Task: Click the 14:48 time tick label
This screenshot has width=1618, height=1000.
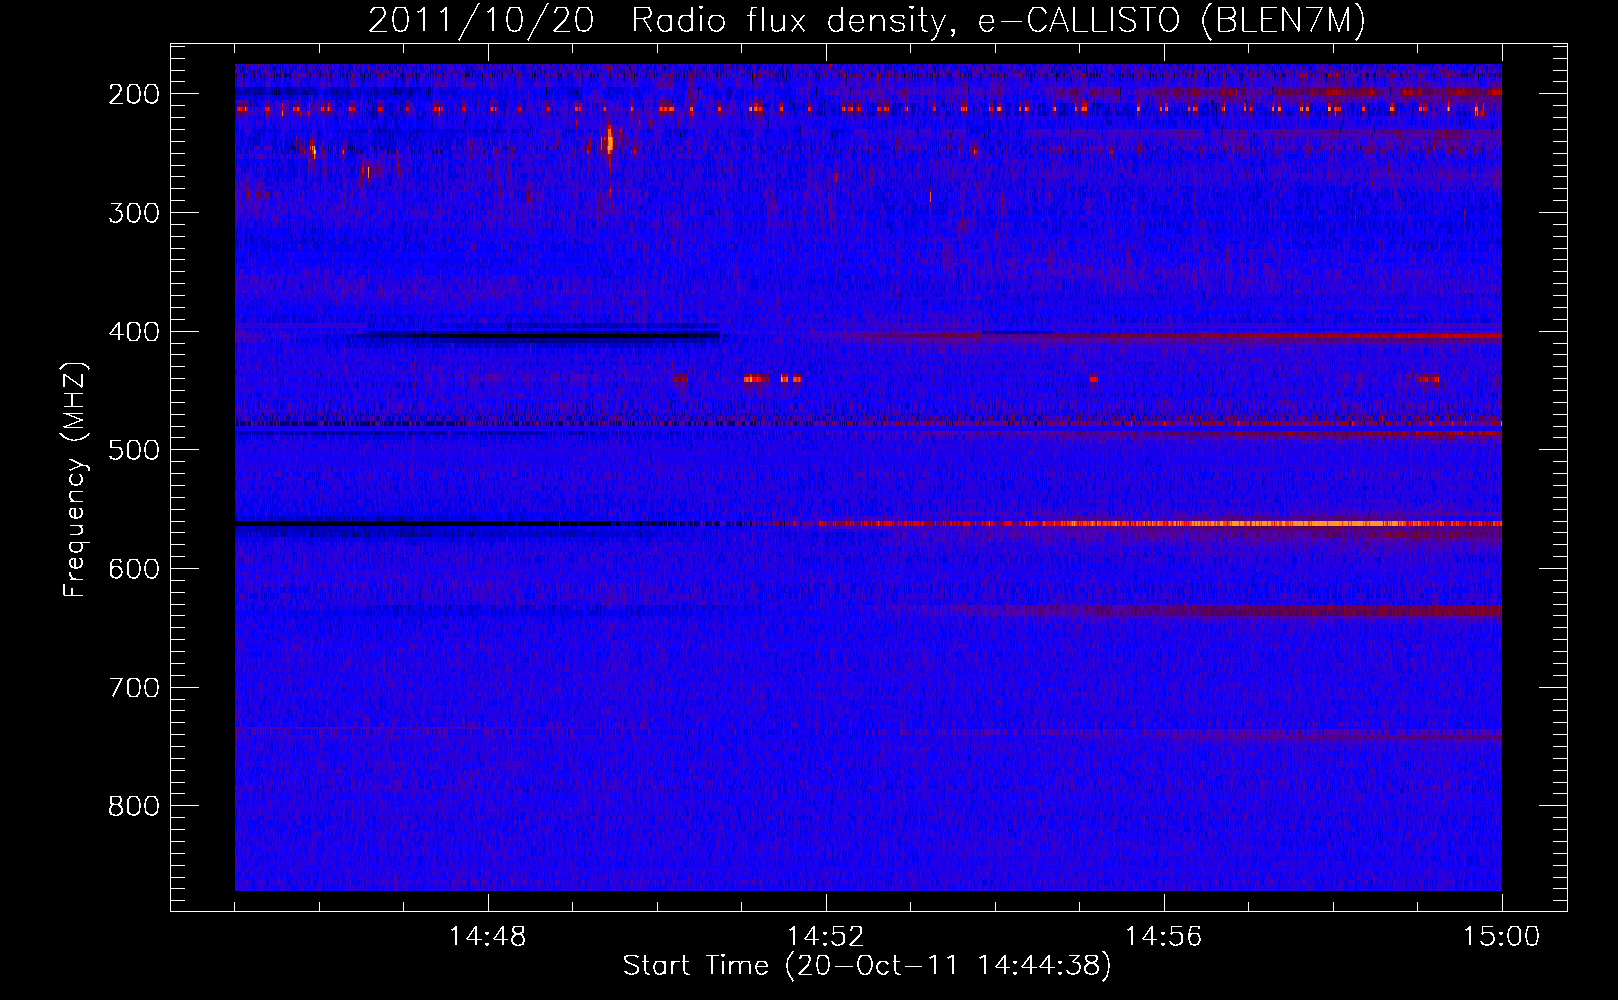Action: (x=488, y=937)
